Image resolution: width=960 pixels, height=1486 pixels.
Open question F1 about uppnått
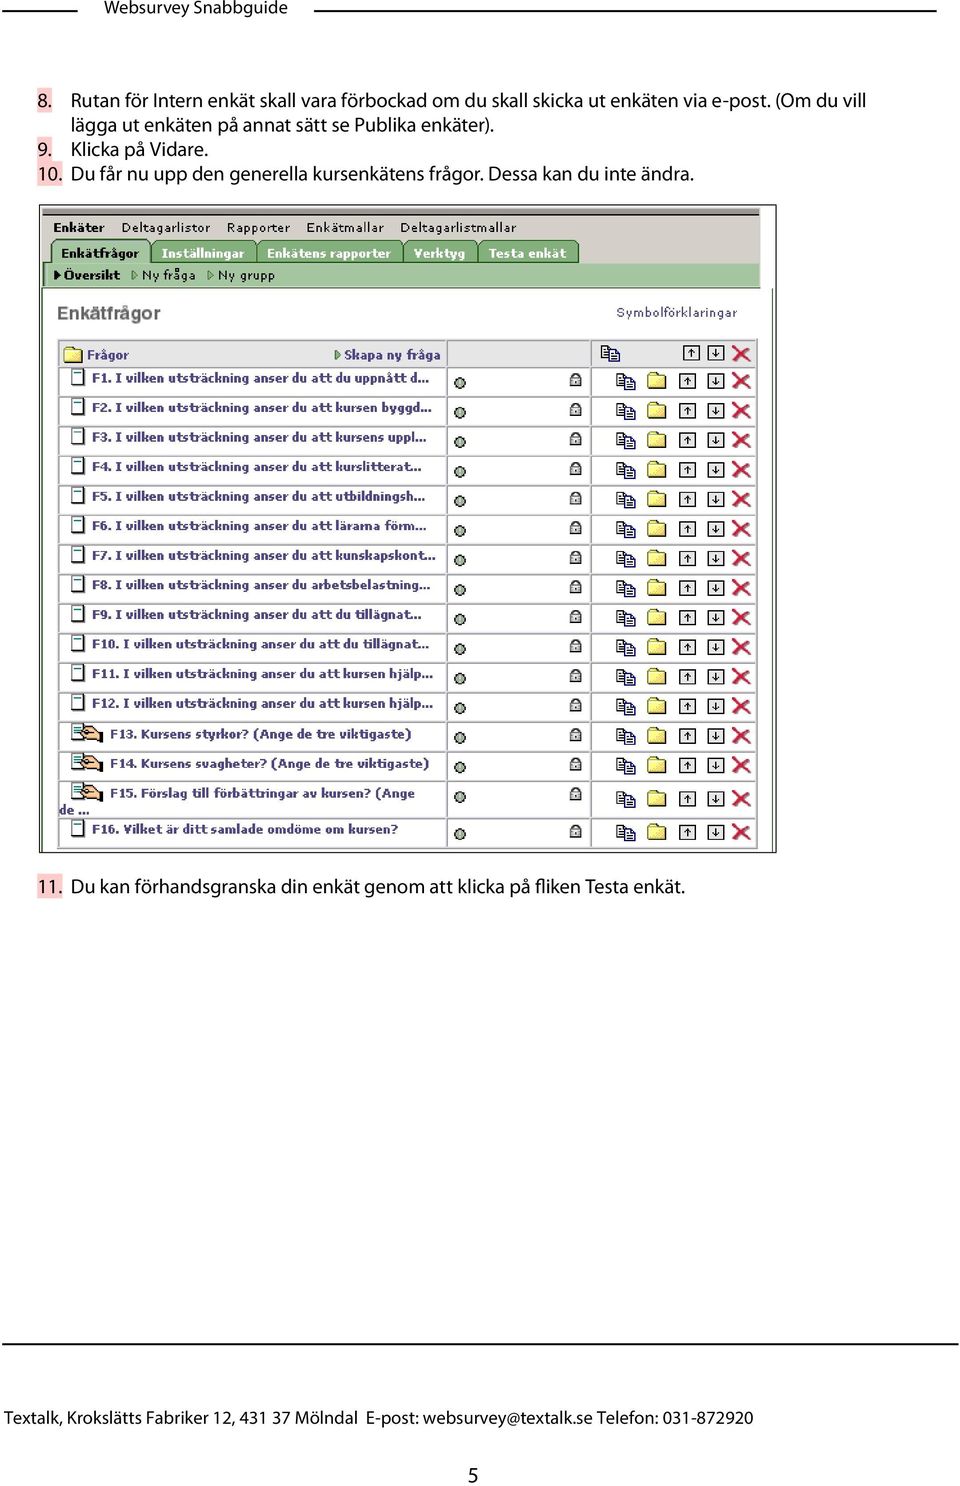pyautogui.click(x=260, y=378)
